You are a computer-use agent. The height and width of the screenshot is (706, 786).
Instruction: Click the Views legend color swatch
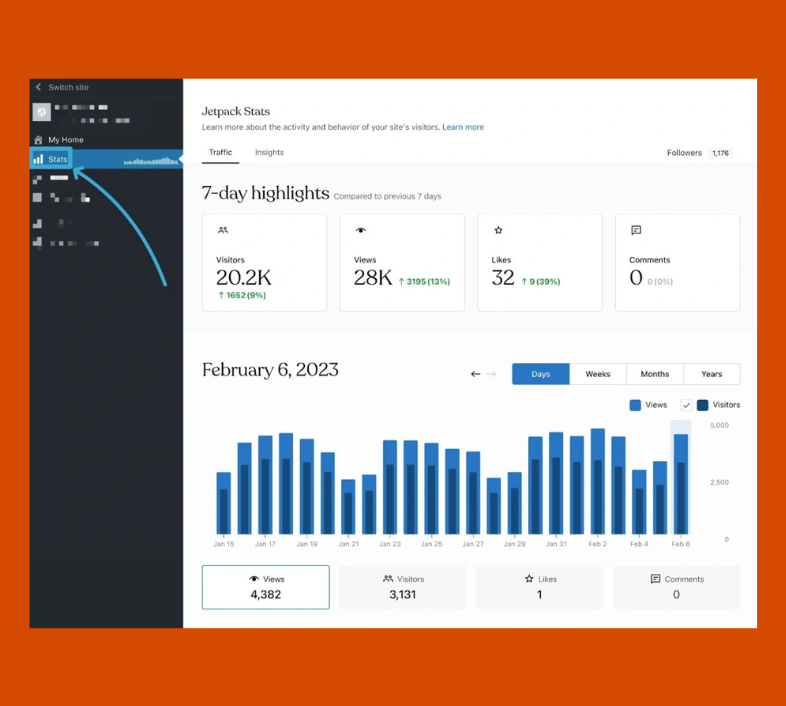(x=635, y=405)
